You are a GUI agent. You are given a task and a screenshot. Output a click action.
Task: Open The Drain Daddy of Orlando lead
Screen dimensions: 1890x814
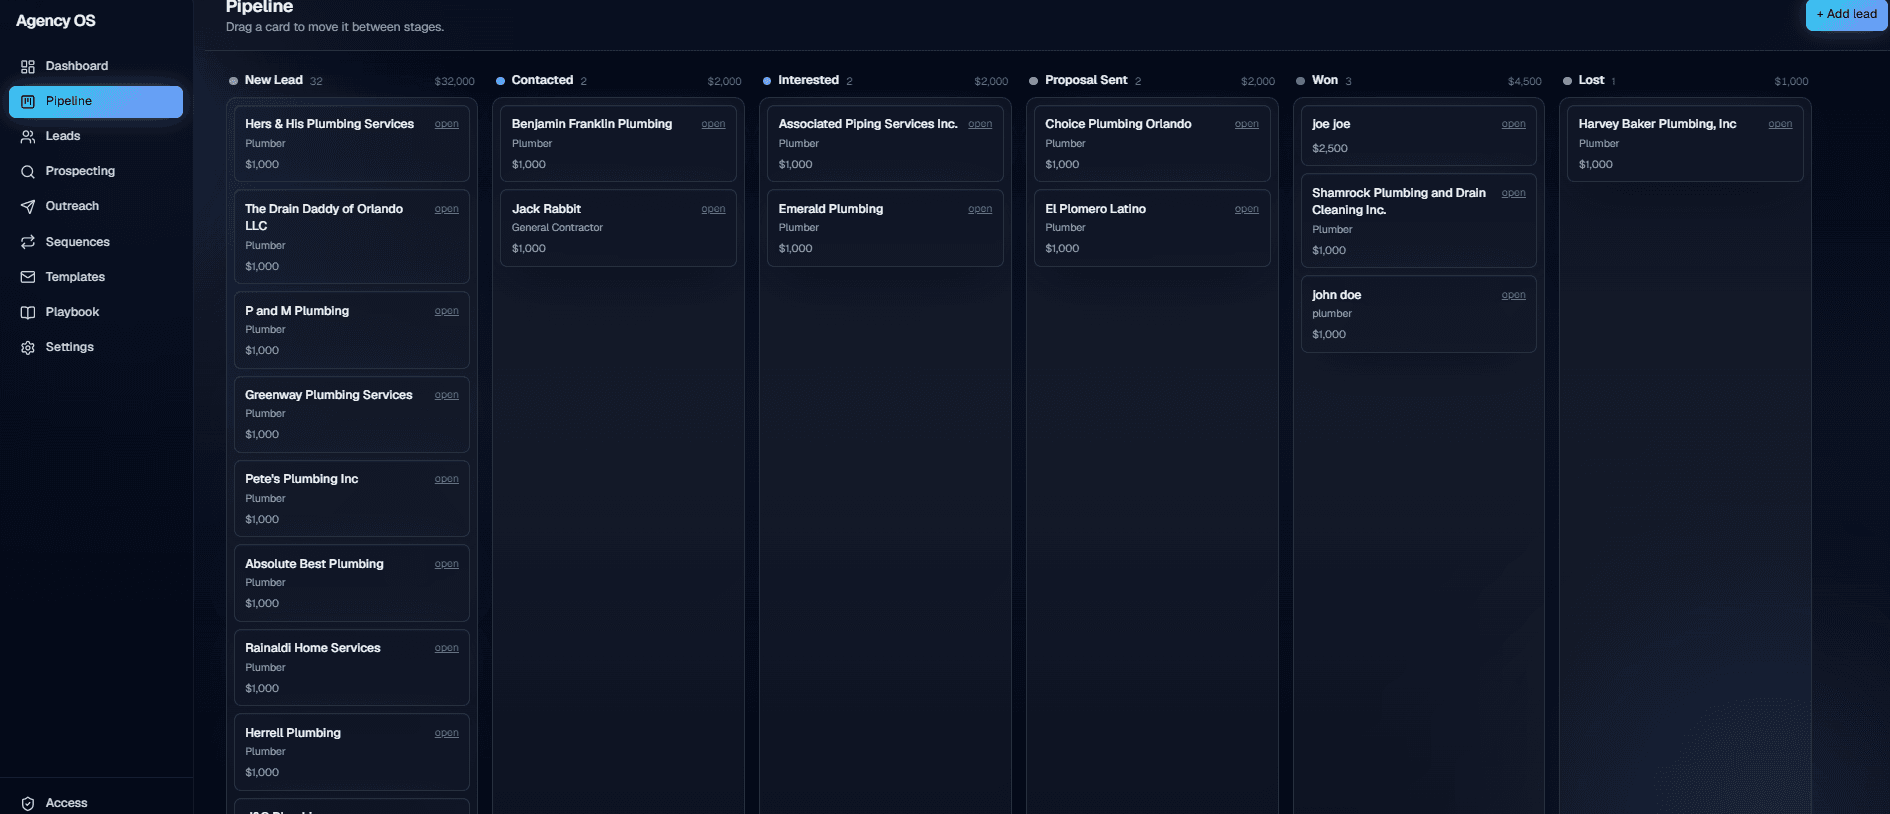(x=446, y=209)
